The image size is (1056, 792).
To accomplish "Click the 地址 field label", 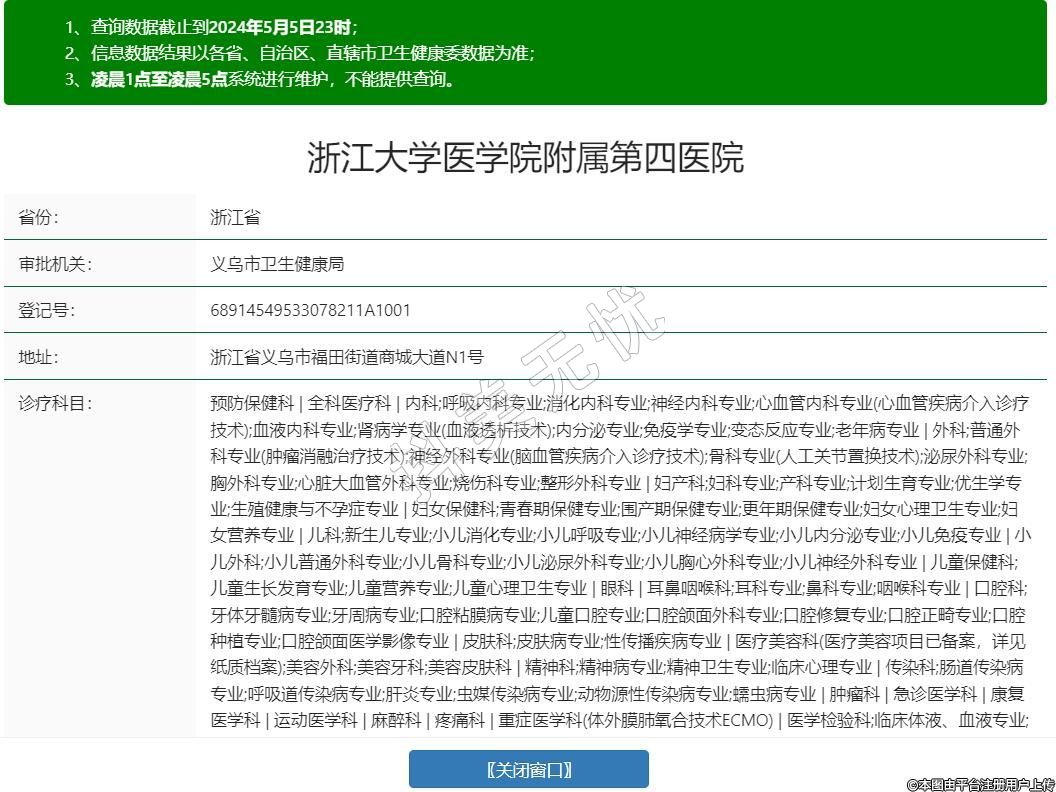I will pyautogui.click(x=39, y=357).
